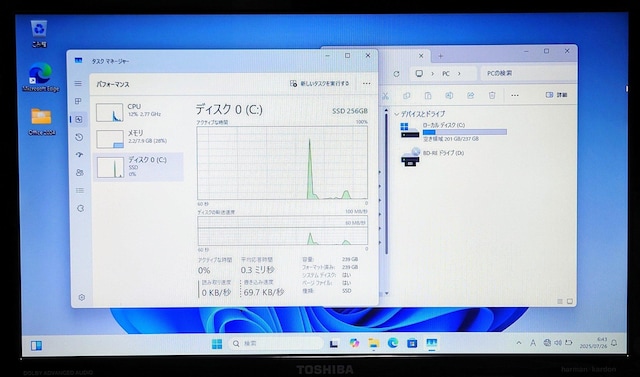Click Share icon in Explorer toolbar
This screenshot has height=377, width=640.
tap(470, 95)
